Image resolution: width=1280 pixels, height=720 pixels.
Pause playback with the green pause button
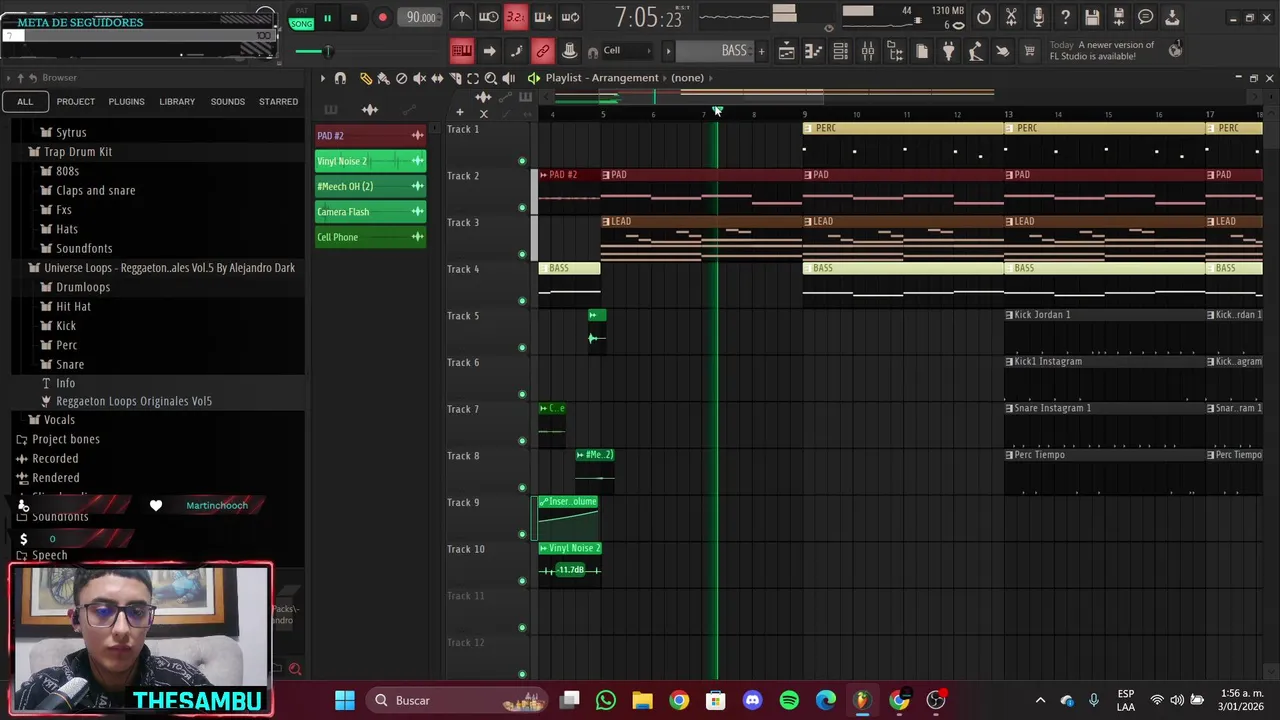pos(327,18)
